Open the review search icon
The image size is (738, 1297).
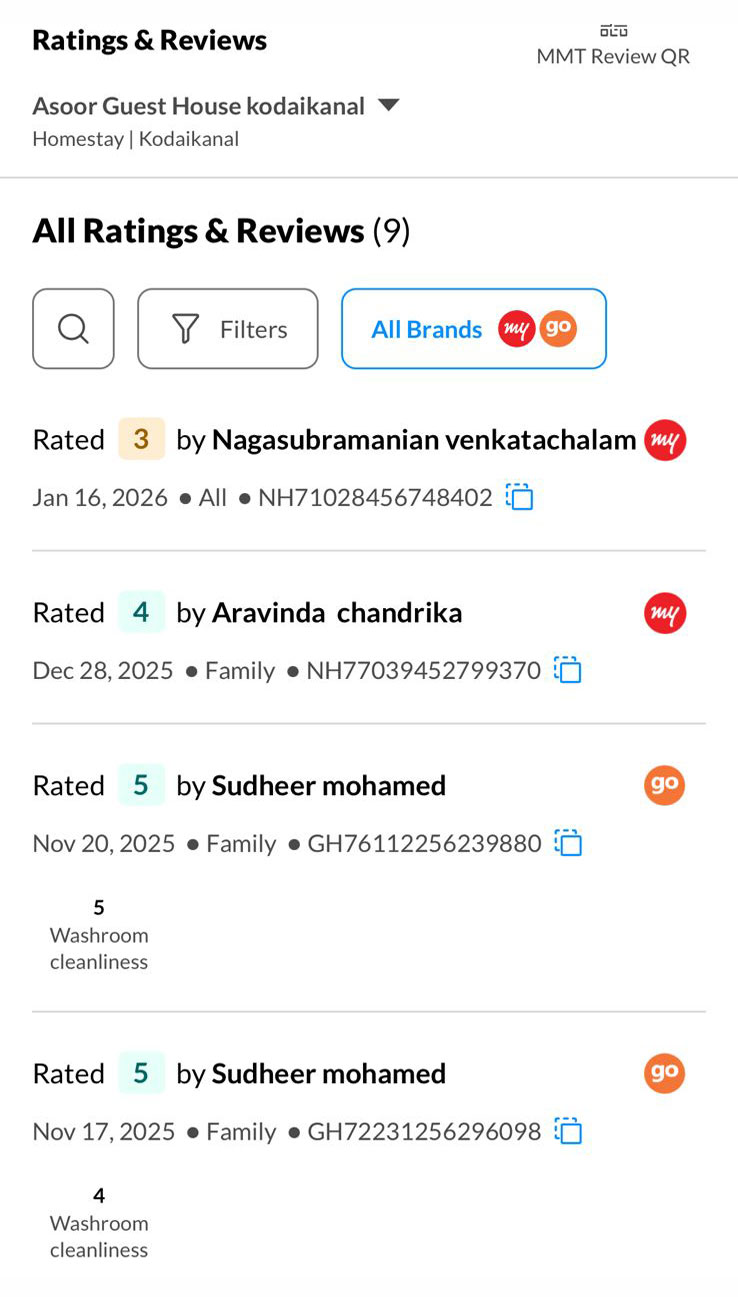click(73, 329)
